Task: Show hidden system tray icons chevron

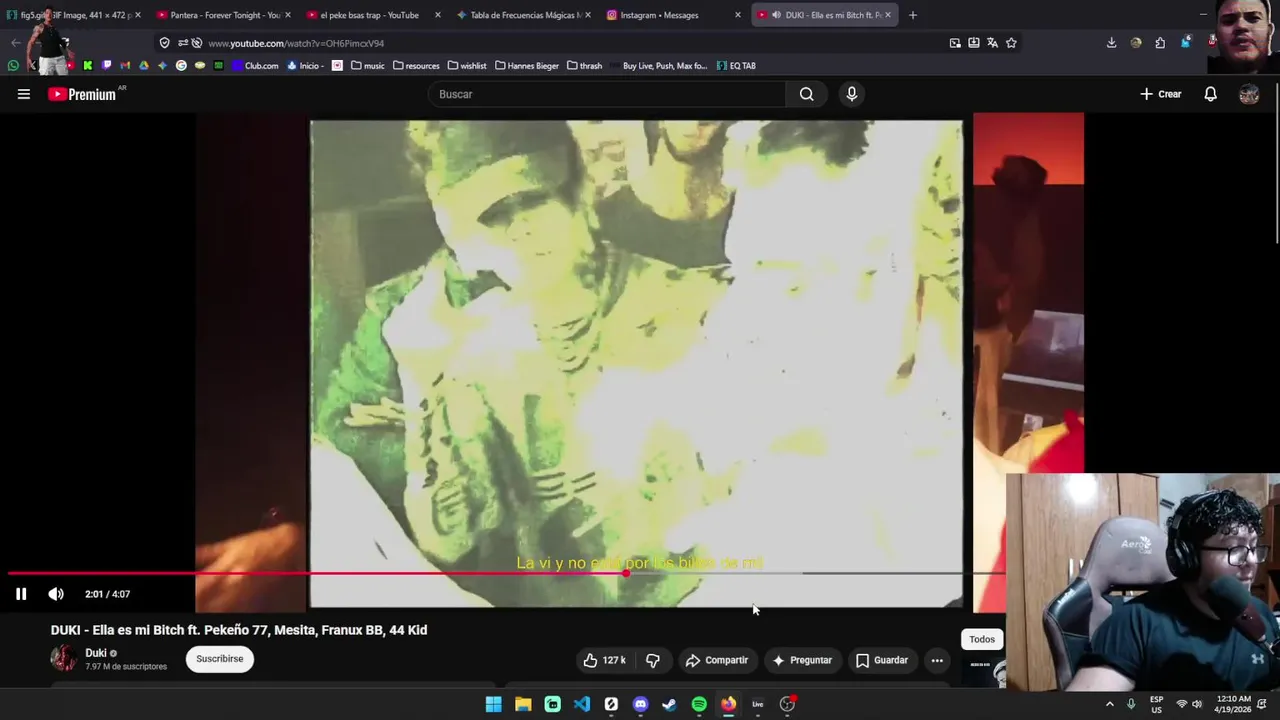Action: point(1109,704)
